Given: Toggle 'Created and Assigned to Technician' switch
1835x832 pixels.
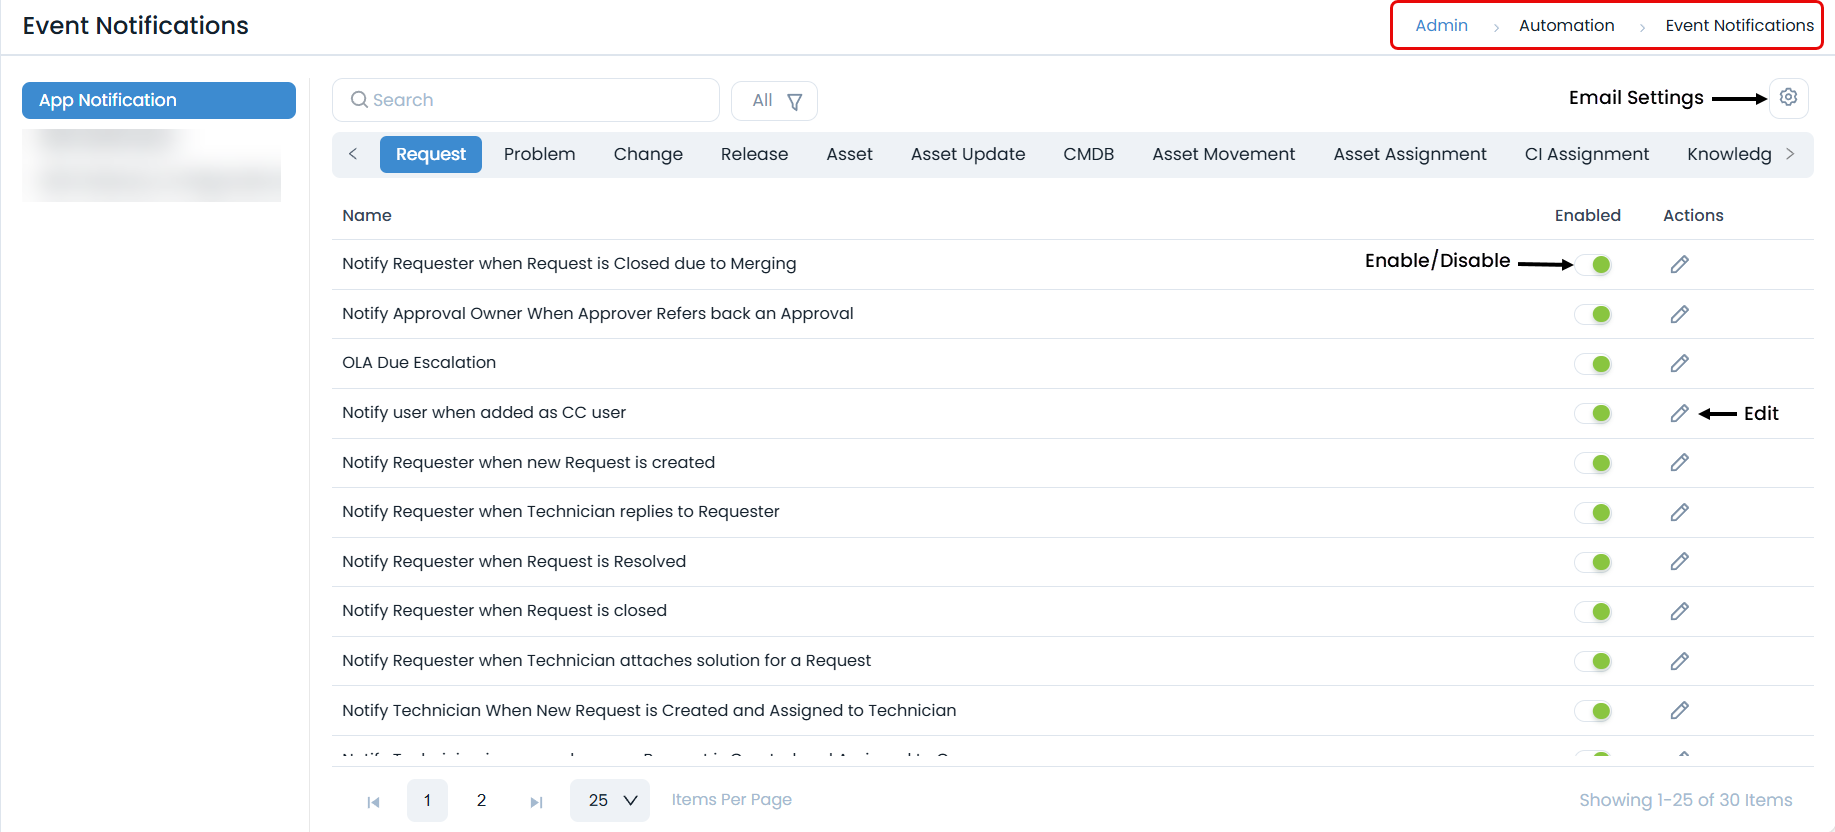Looking at the screenshot, I should point(1593,711).
